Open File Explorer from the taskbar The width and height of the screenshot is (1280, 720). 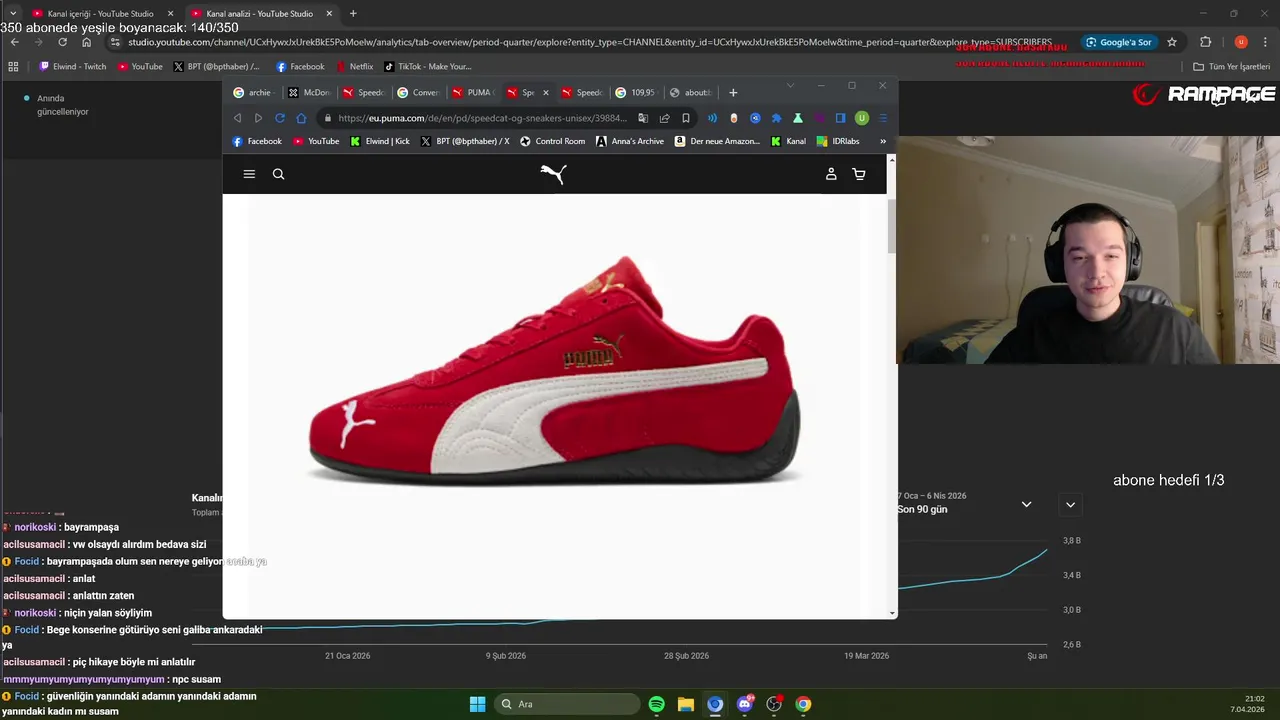click(x=686, y=704)
